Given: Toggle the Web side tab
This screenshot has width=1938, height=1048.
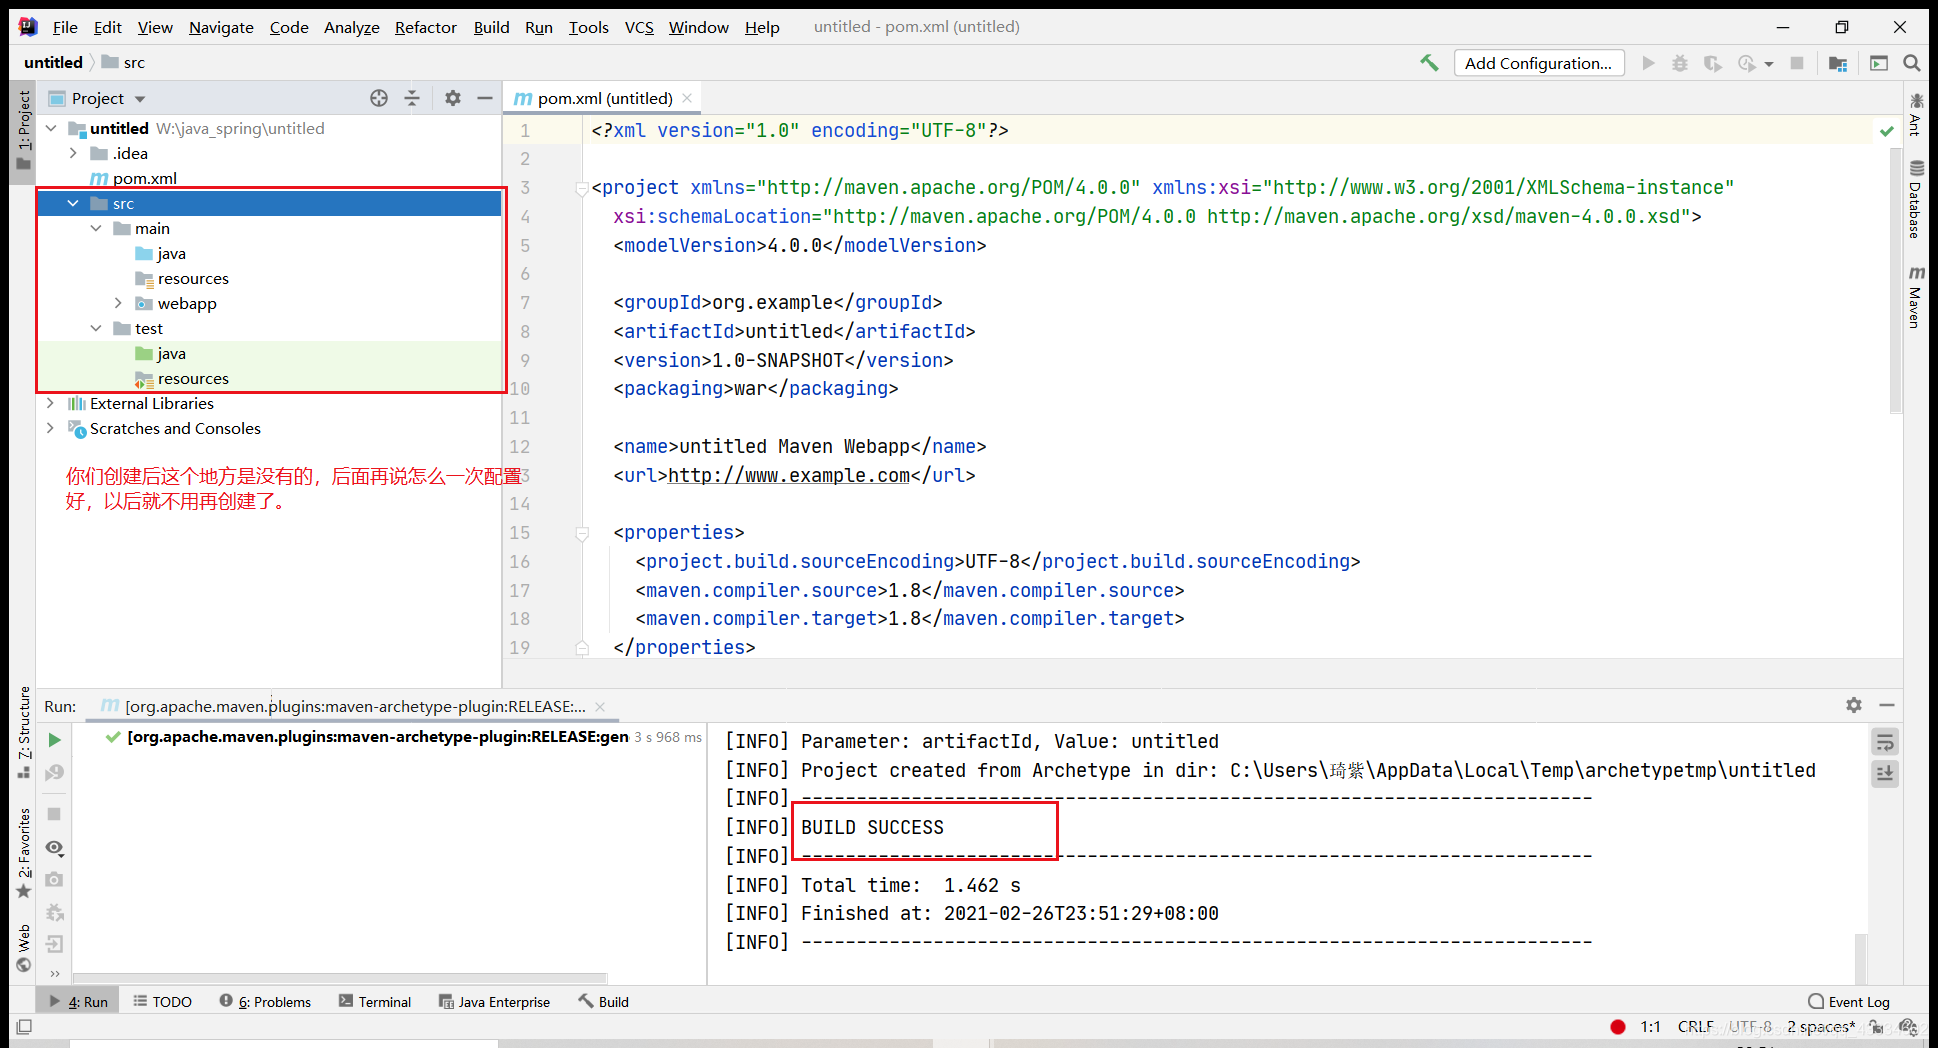Looking at the screenshot, I should [24, 948].
